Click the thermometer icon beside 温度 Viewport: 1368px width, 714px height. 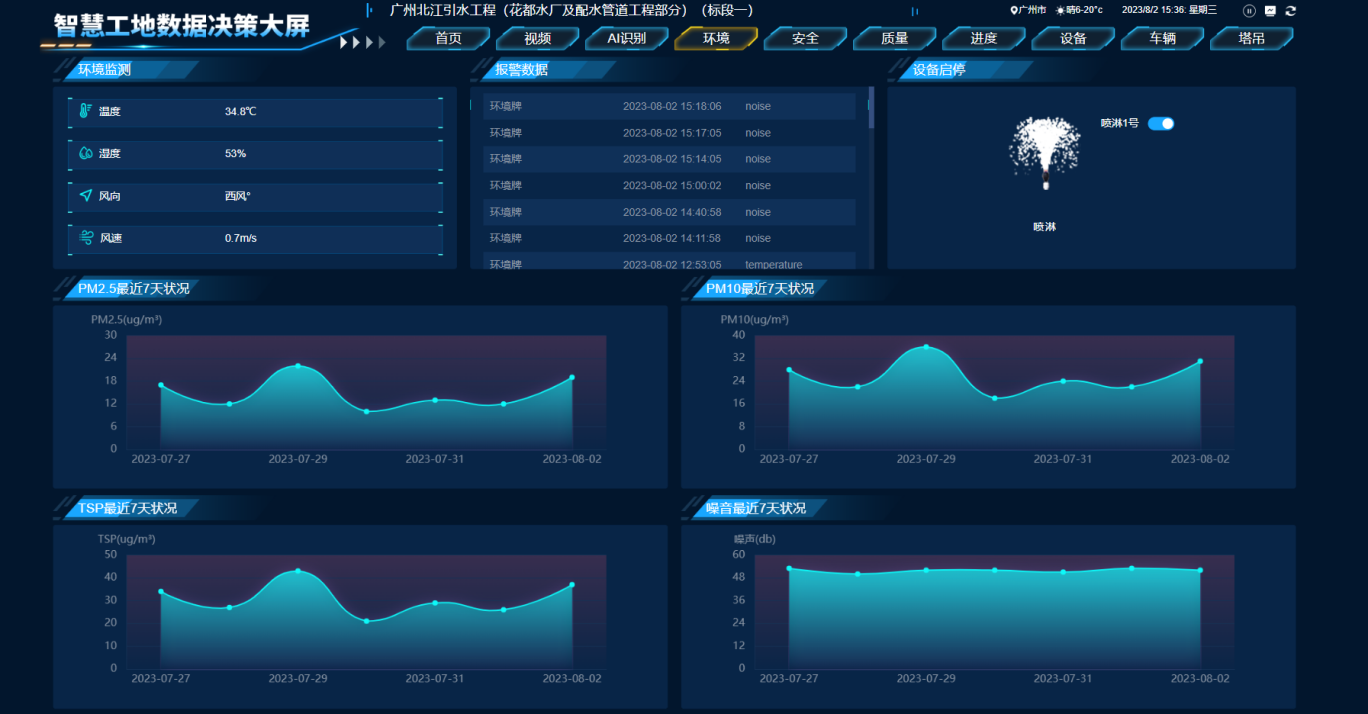[x=86, y=111]
